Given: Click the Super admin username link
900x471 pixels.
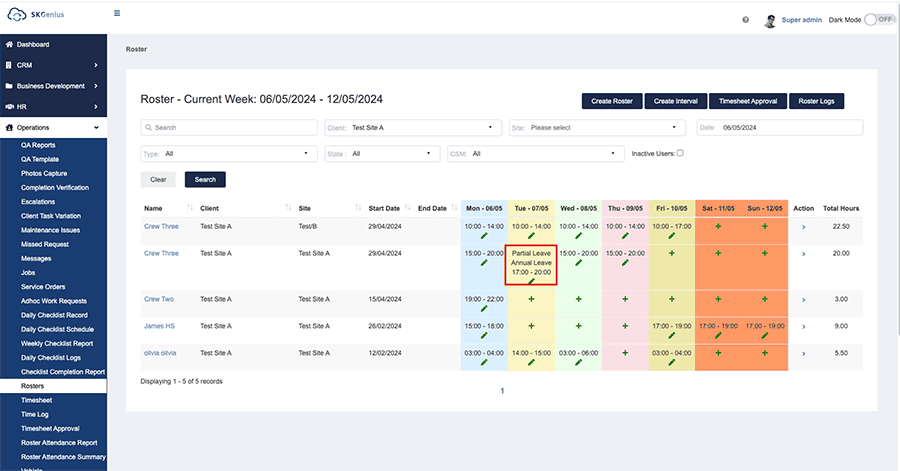Looking at the screenshot, I should [801, 20].
